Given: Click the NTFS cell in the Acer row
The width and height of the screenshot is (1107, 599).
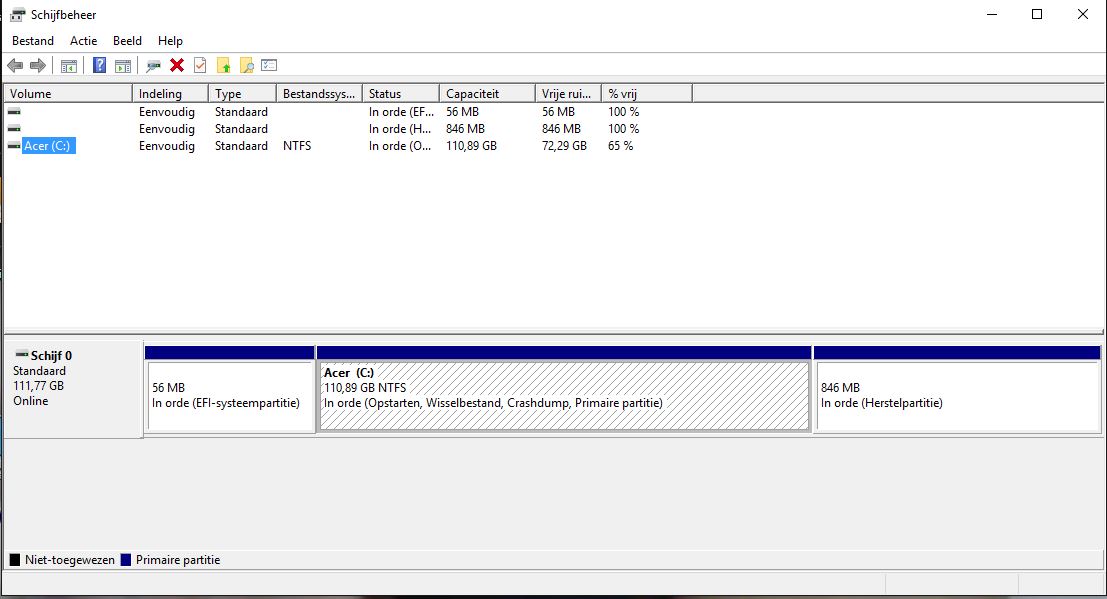Looking at the screenshot, I should pos(297,146).
